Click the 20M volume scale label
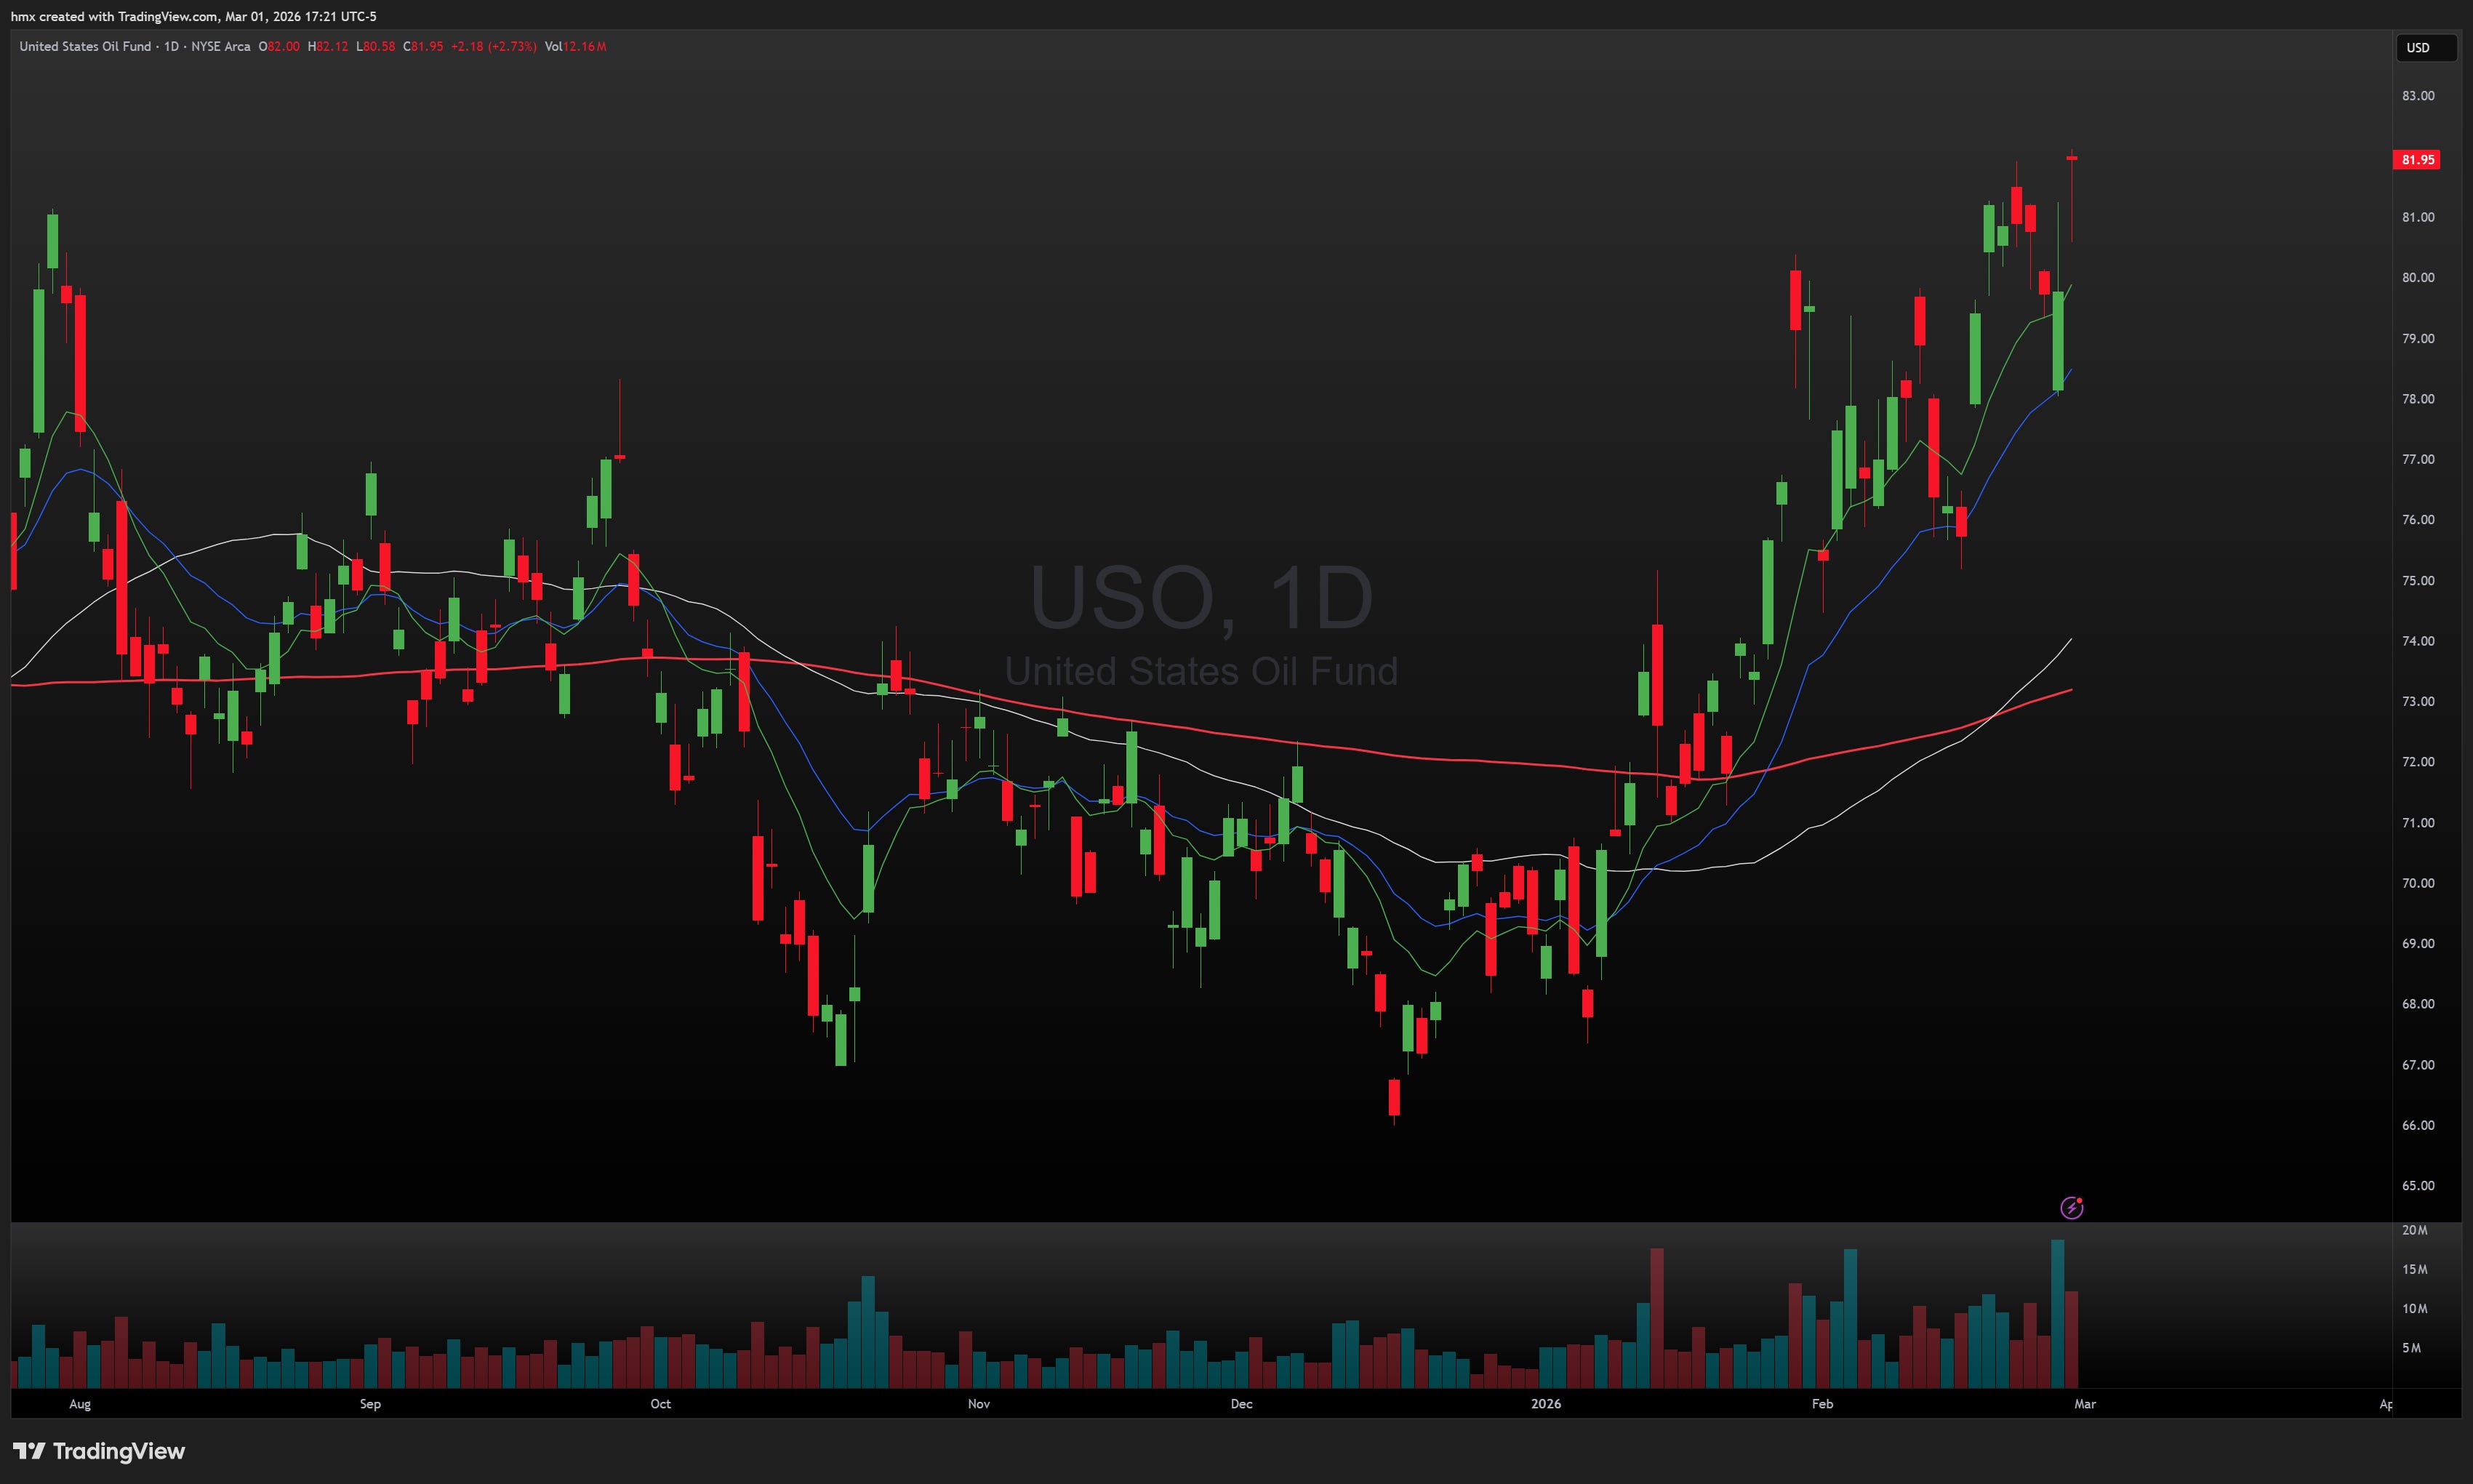 2414,1230
